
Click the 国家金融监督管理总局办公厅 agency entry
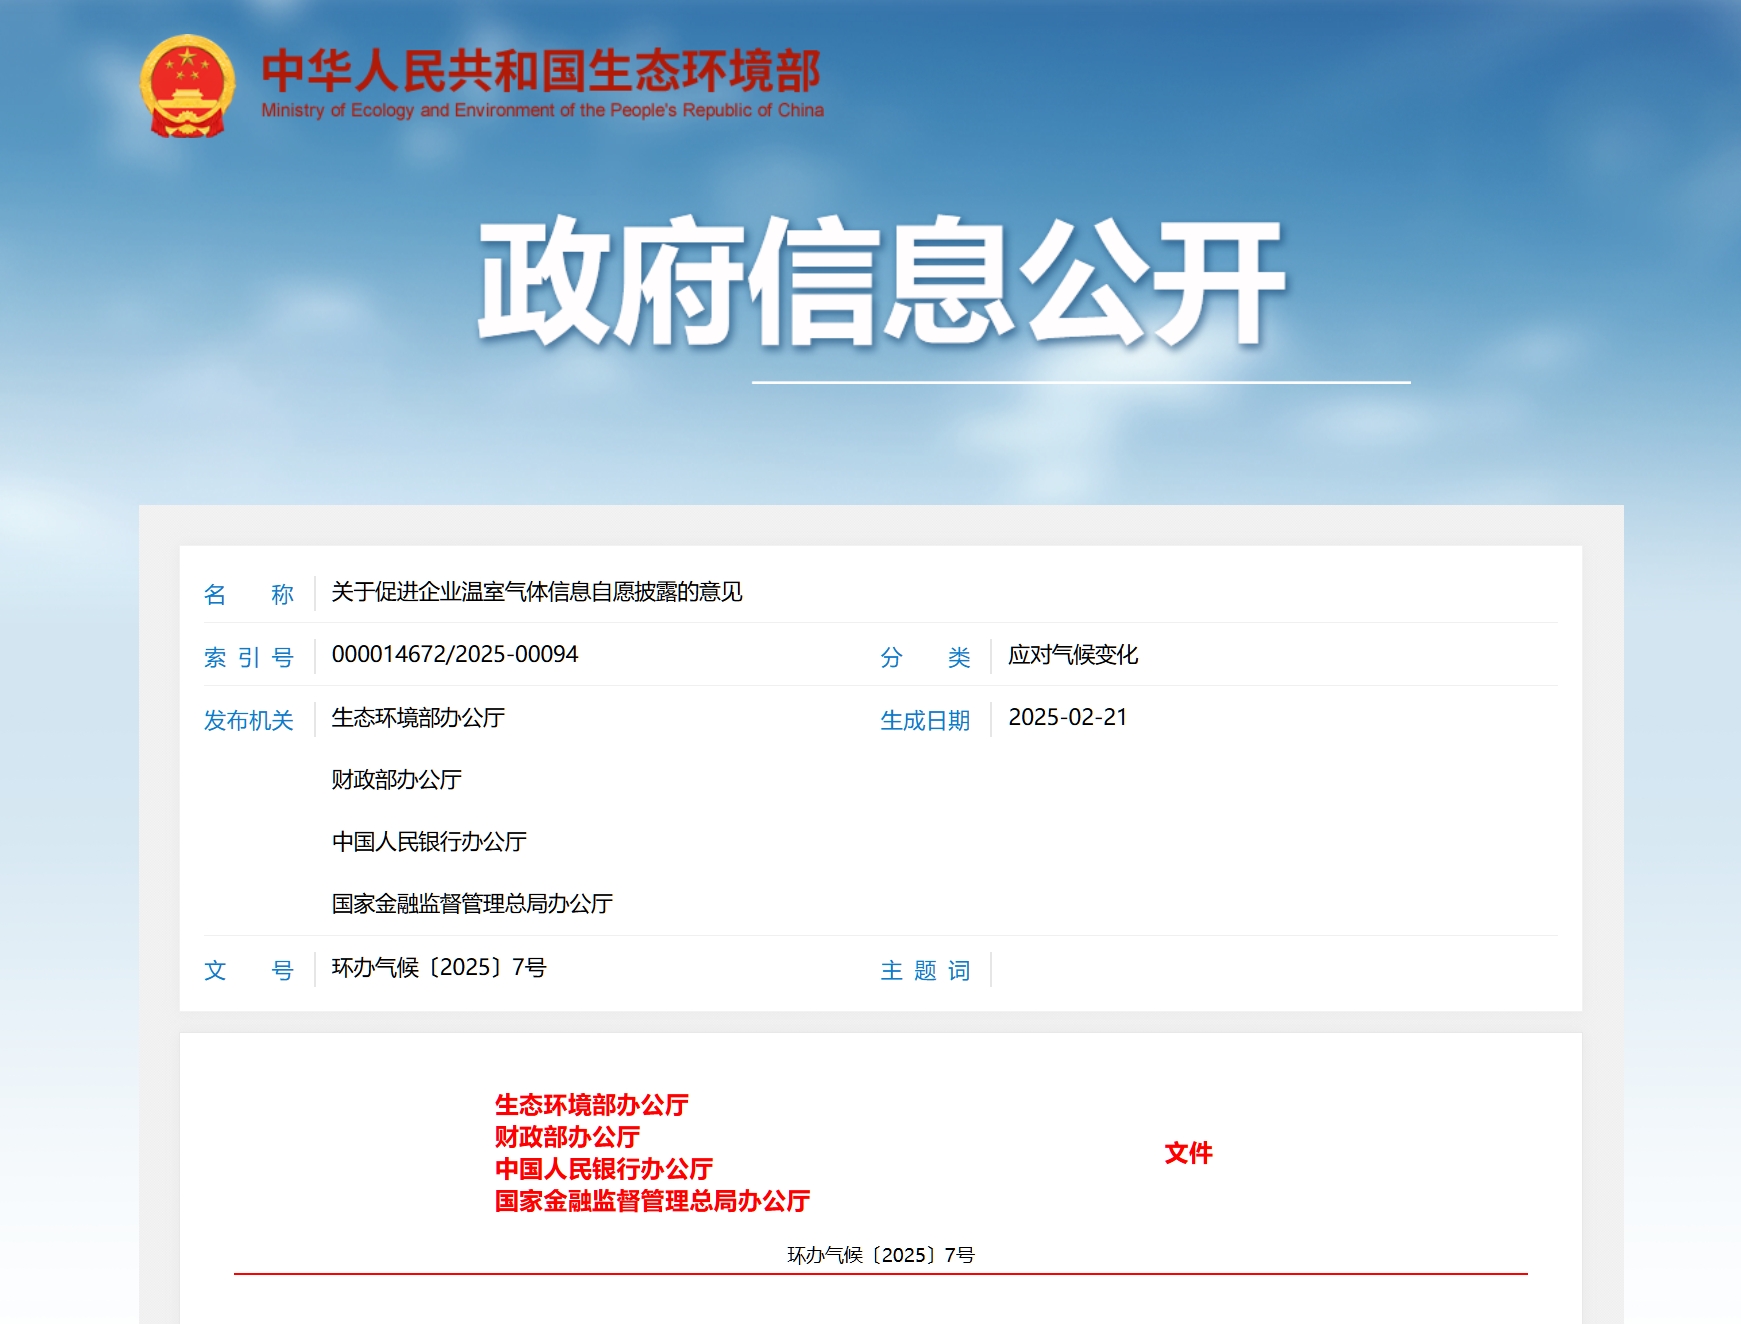click(x=472, y=902)
